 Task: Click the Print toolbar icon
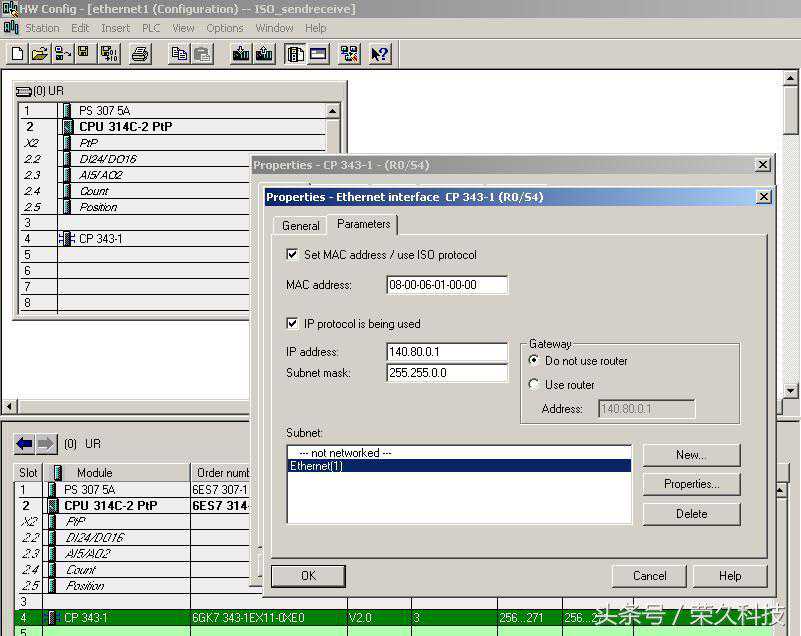[140, 54]
